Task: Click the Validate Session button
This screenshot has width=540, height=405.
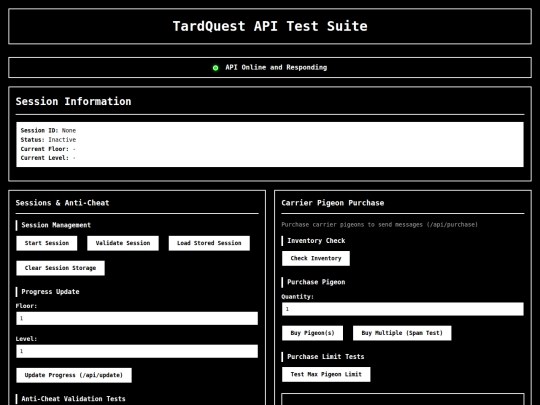Action: [123, 243]
